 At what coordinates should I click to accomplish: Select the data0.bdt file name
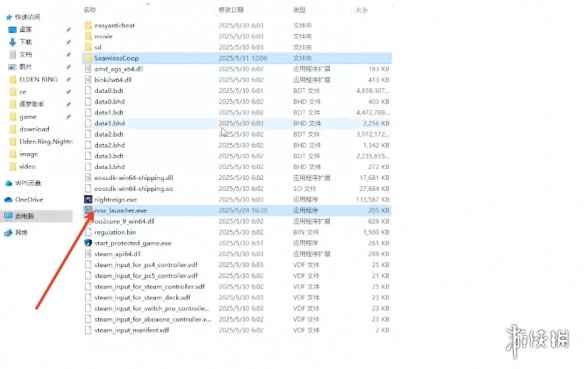pyautogui.click(x=109, y=90)
